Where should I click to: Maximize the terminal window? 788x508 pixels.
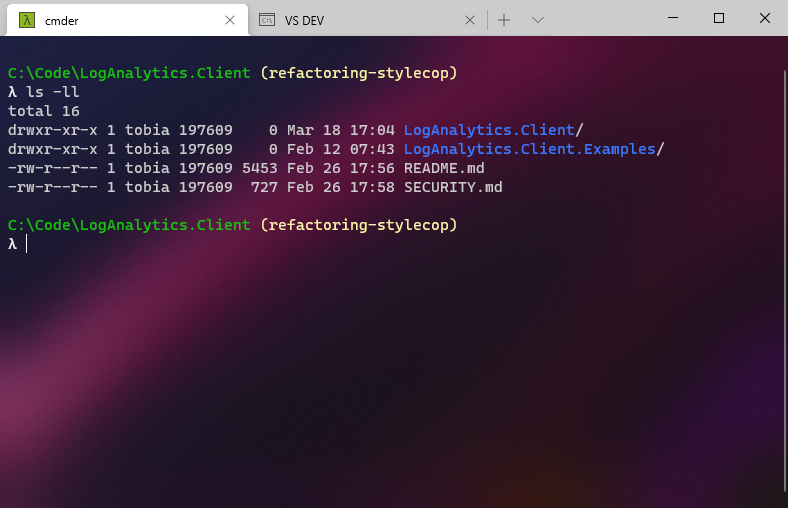pyautogui.click(x=718, y=18)
